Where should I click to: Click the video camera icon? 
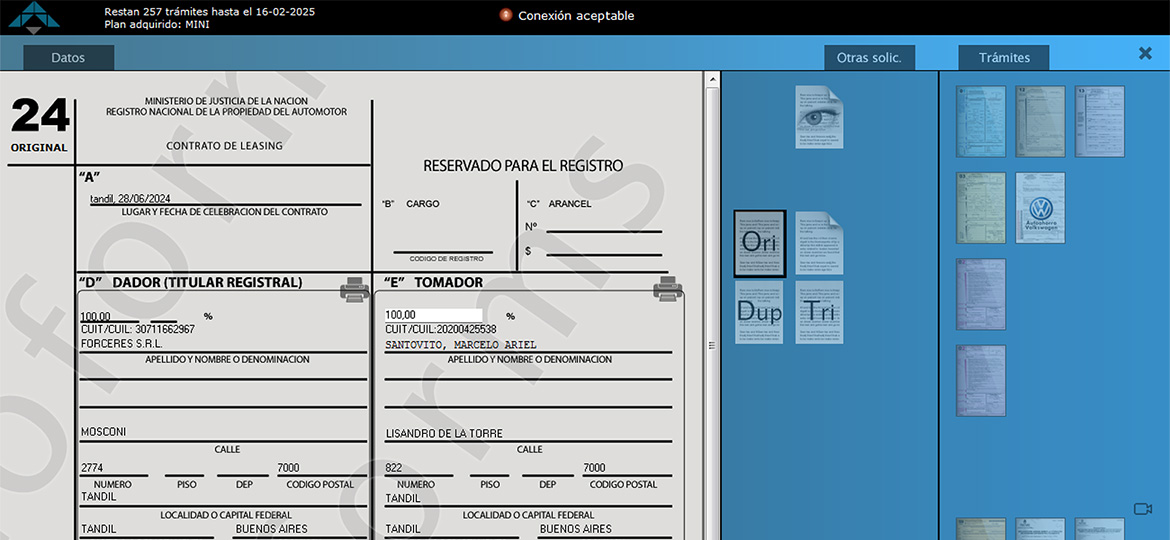click(1142, 509)
